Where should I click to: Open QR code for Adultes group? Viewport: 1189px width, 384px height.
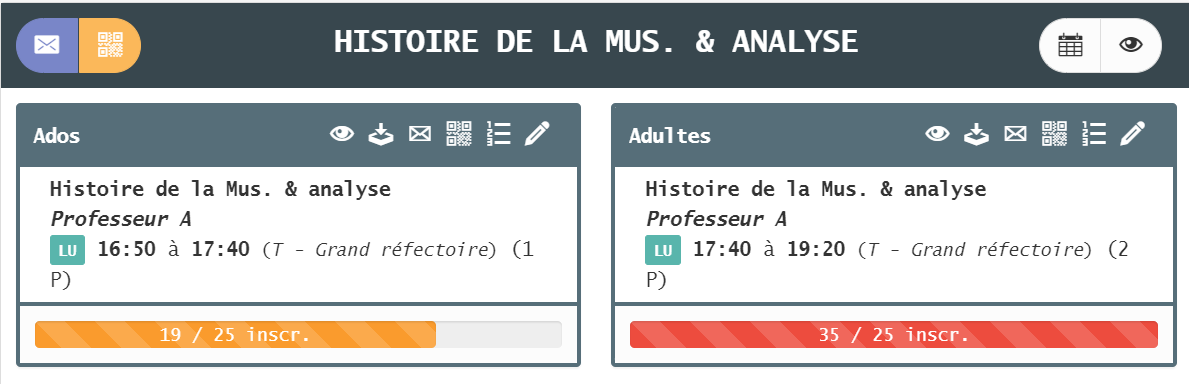coord(1055,134)
